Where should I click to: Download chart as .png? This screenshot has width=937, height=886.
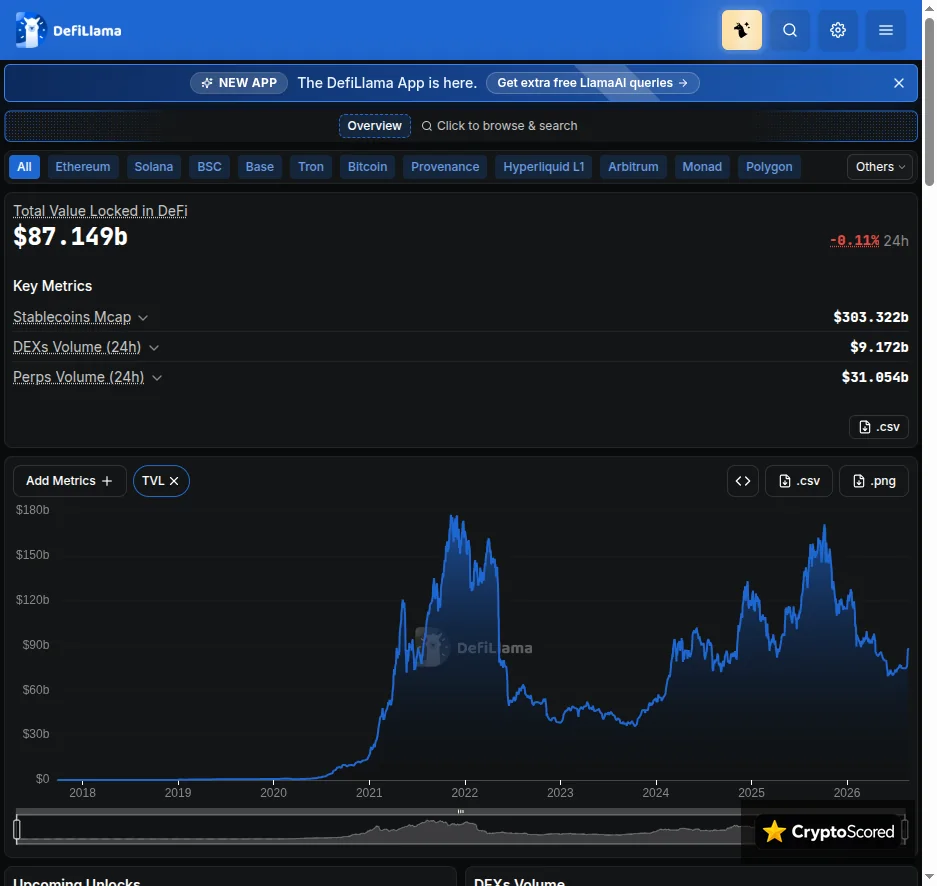pos(874,481)
